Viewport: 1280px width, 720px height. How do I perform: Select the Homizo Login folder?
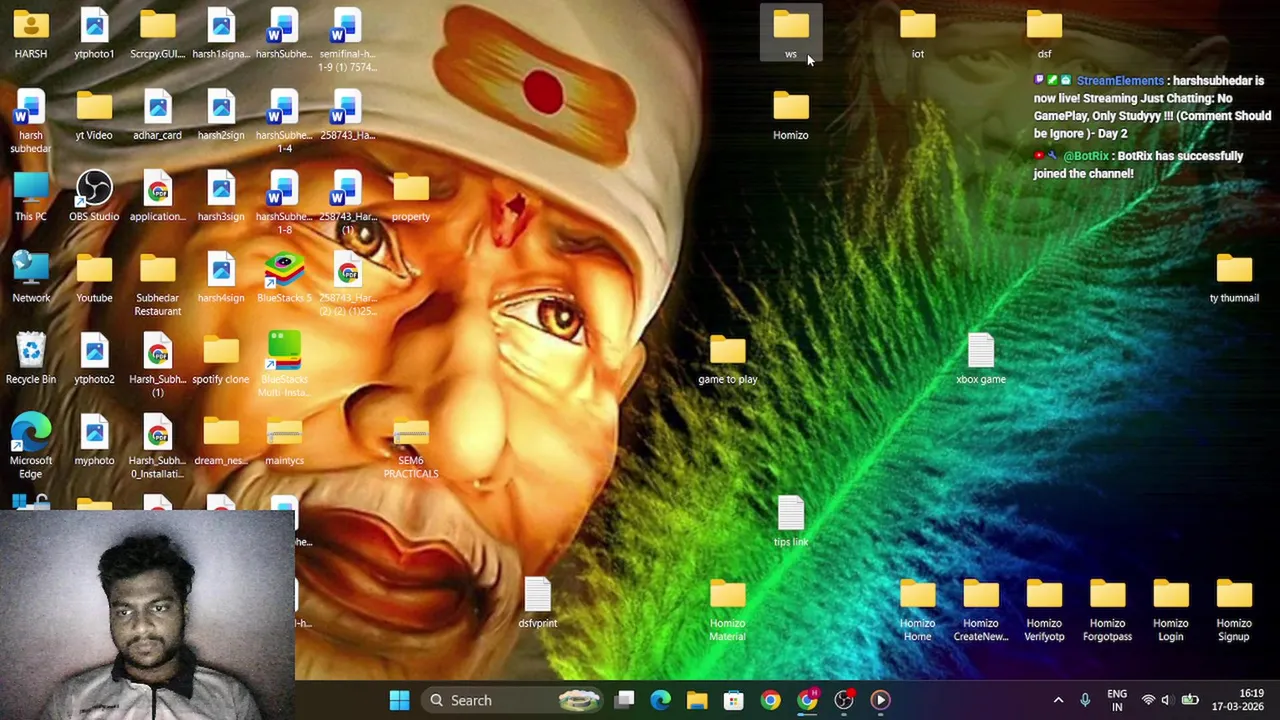click(x=1171, y=610)
